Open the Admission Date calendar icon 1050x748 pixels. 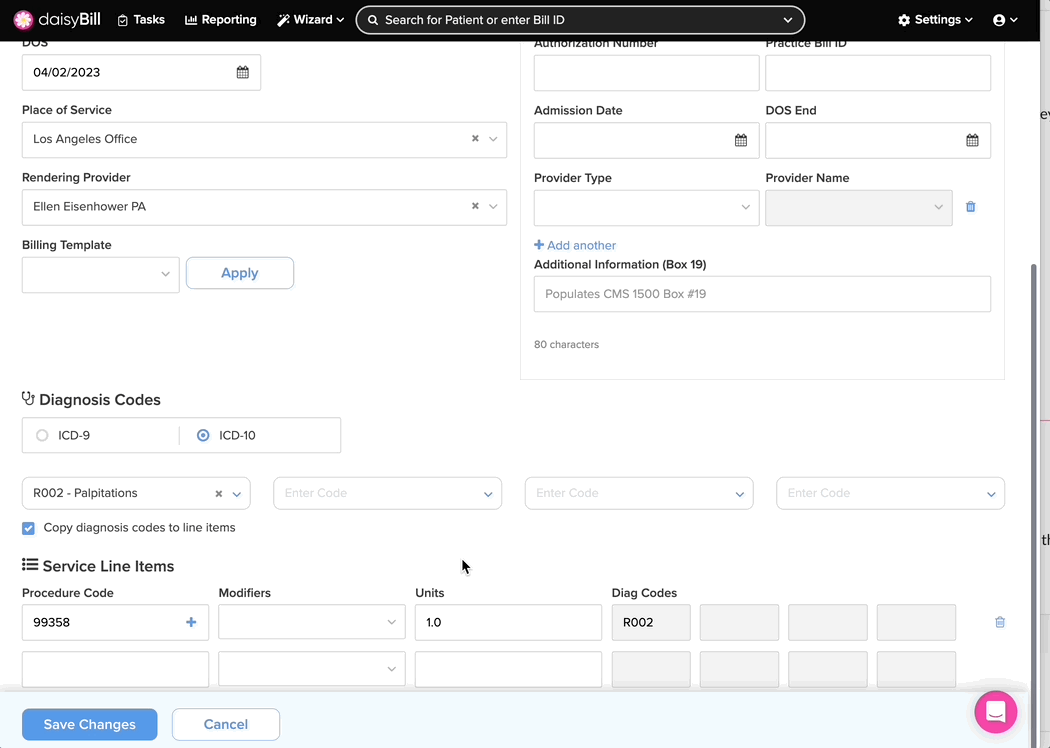(741, 140)
